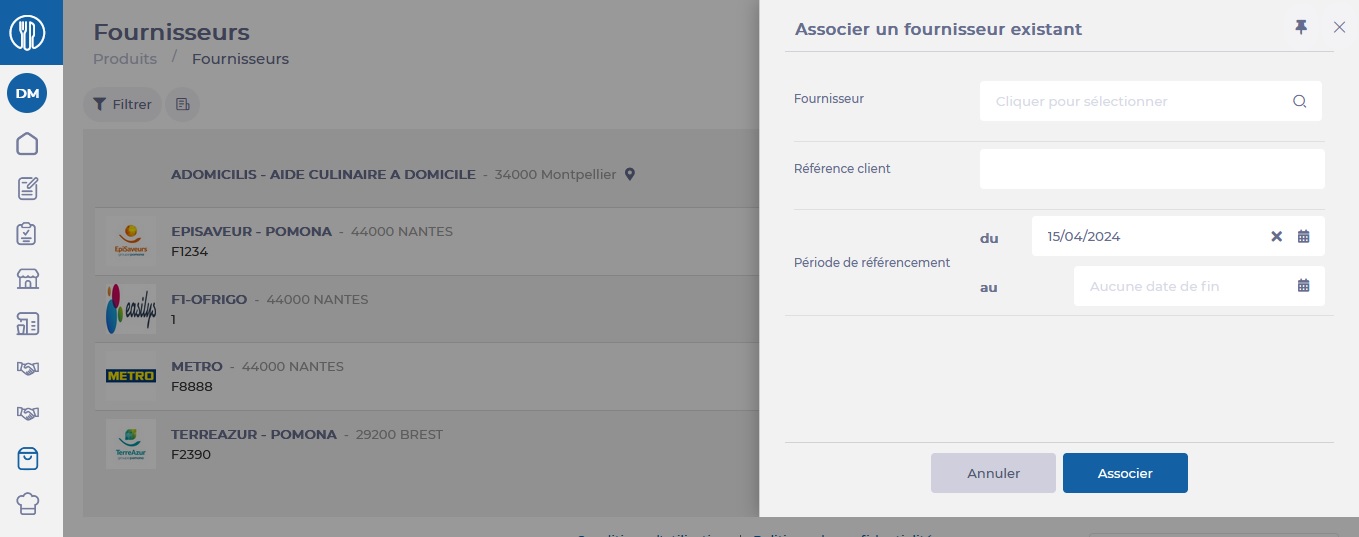
Task: Open the DM user avatar menu
Action: point(28,94)
